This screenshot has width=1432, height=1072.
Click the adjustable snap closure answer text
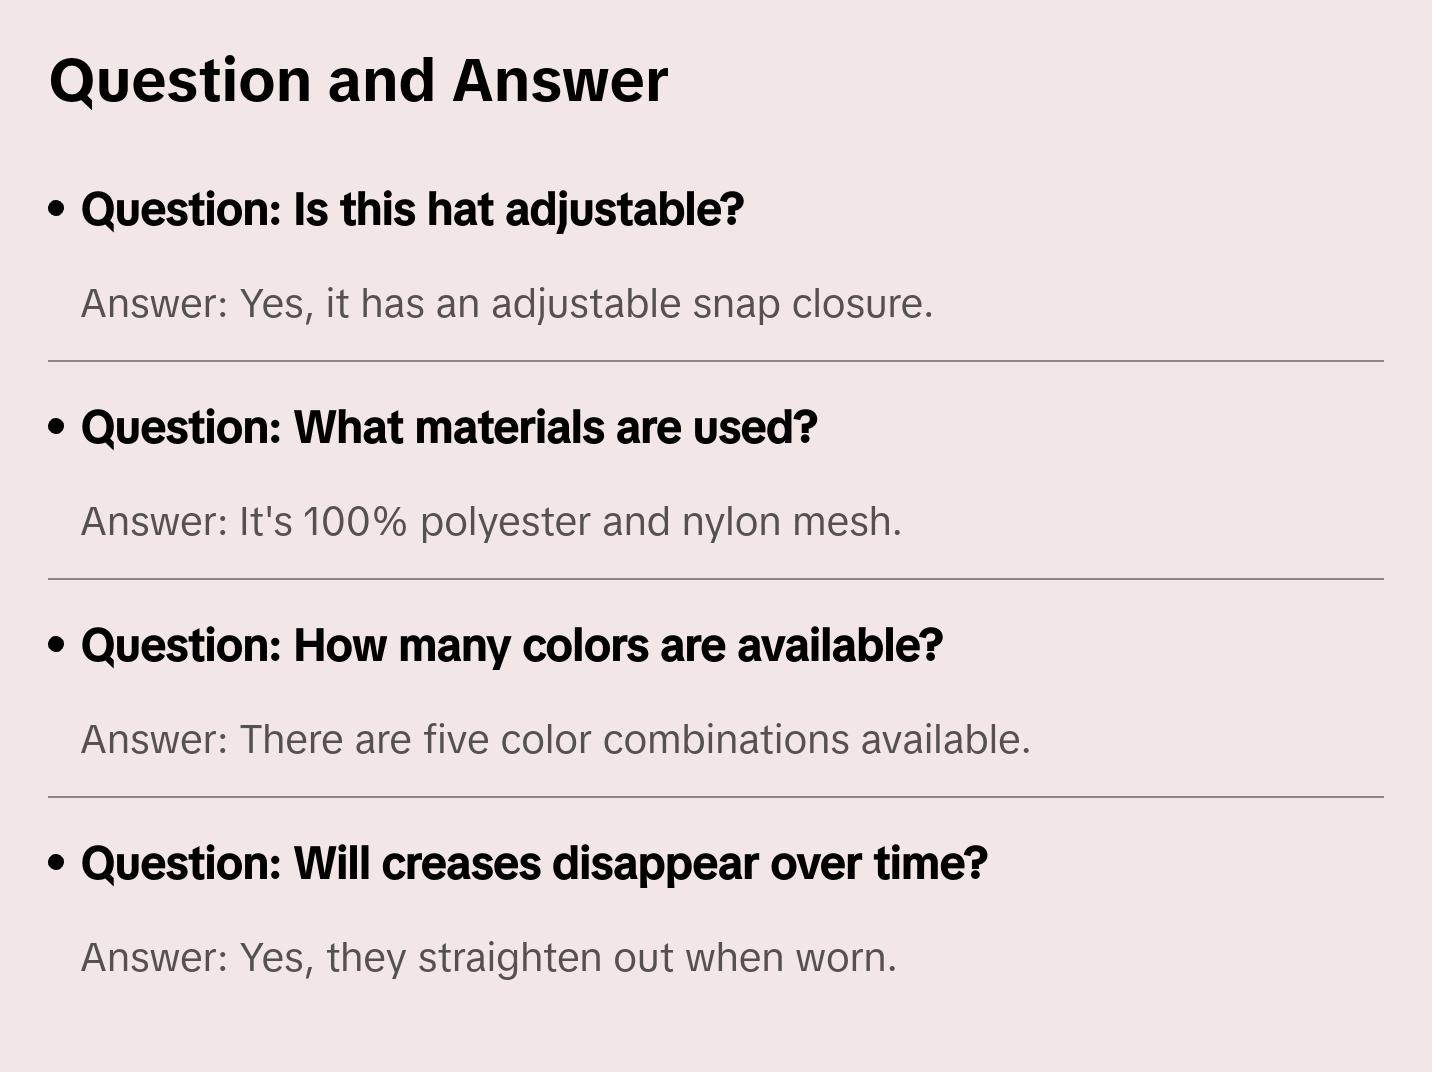[x=506, y=304]
